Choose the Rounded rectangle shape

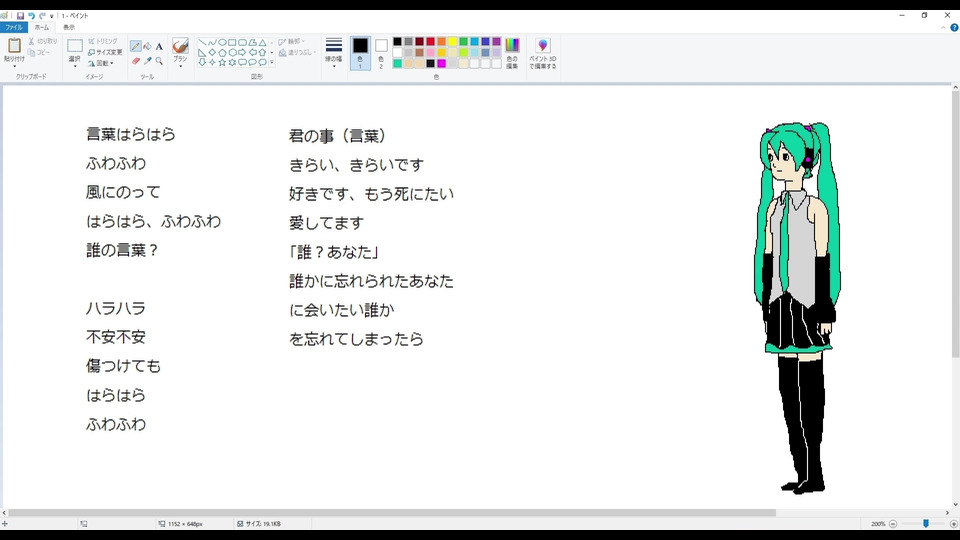[x=242, y=42]
